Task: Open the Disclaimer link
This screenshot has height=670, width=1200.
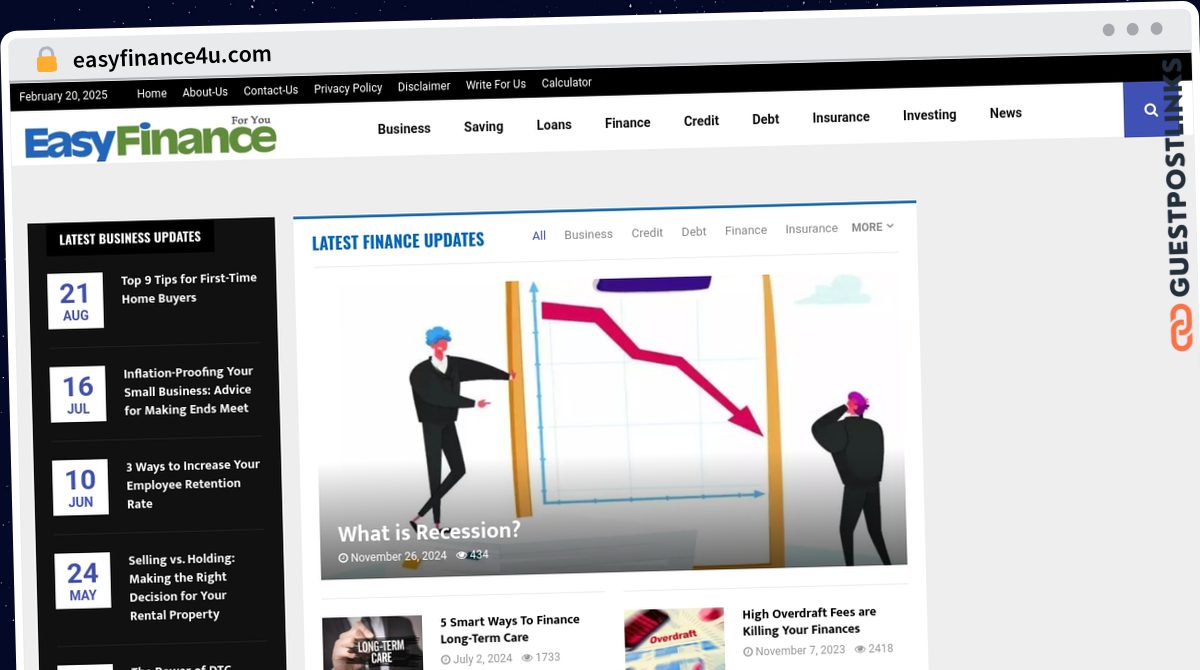Action: (424, 86)
